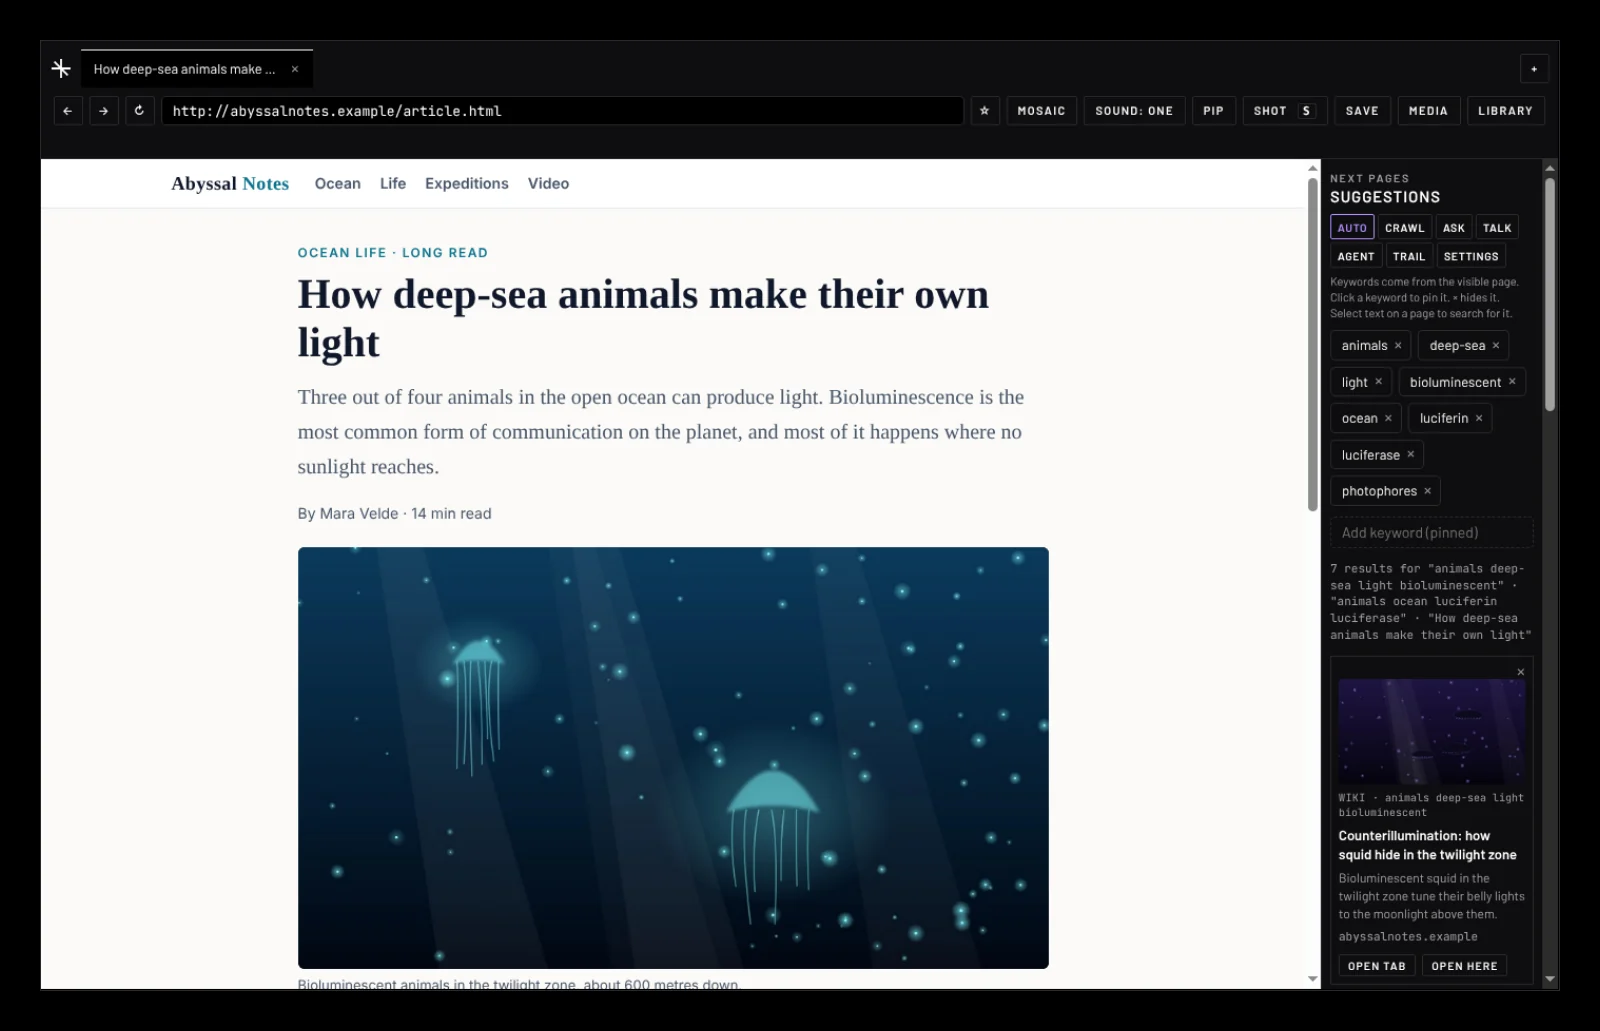Viewport: 1600px width, 1031px height.
Task: Click the address bar URL field
Action: click(563, 111)
